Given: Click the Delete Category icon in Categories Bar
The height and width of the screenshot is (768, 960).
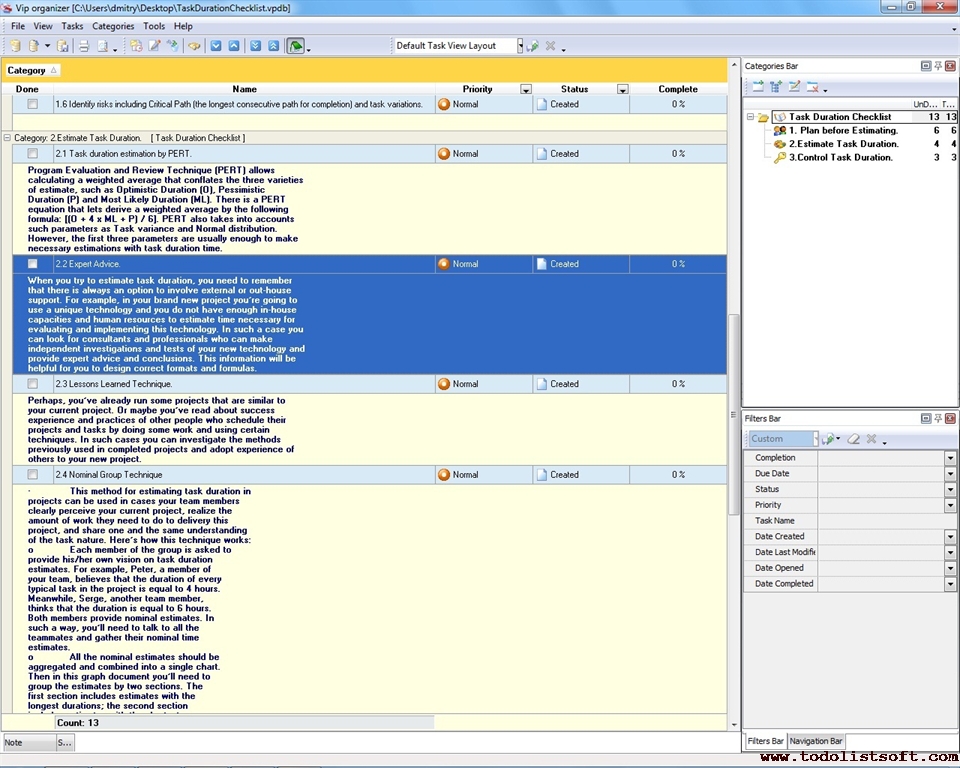Looking at the screenshot, I should 812,87.
